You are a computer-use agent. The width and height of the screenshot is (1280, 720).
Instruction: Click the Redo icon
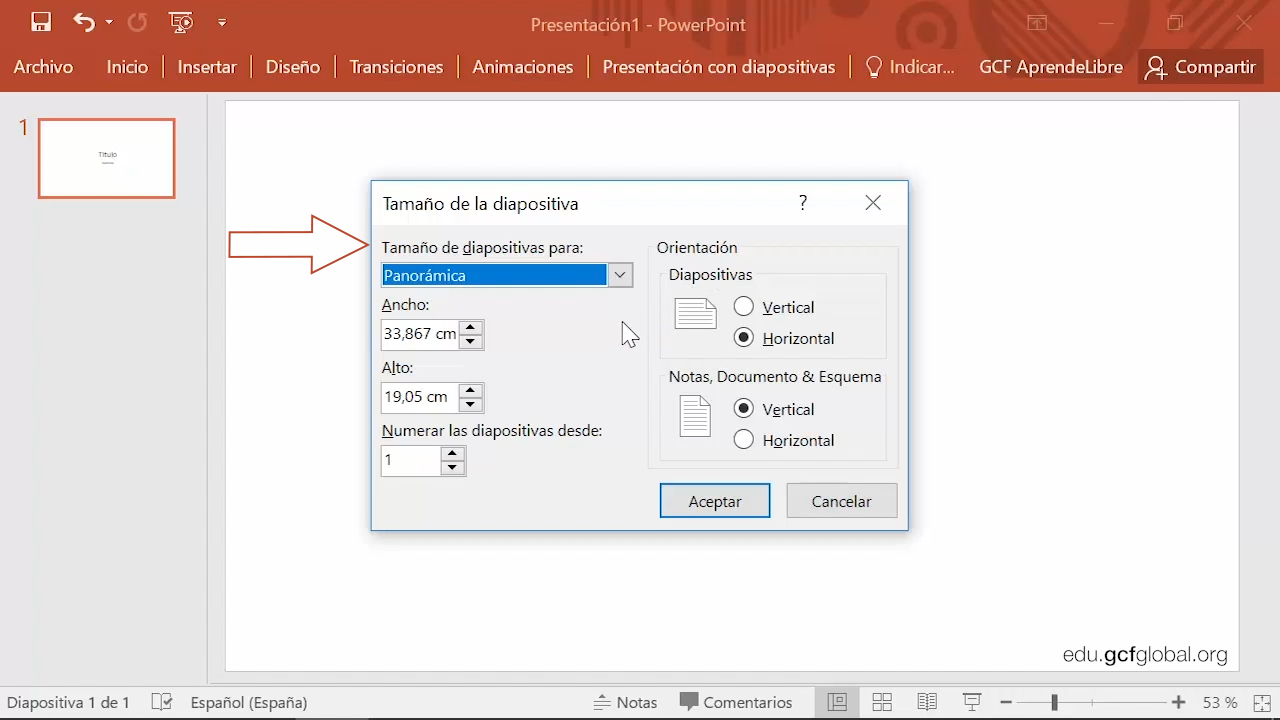137,22
